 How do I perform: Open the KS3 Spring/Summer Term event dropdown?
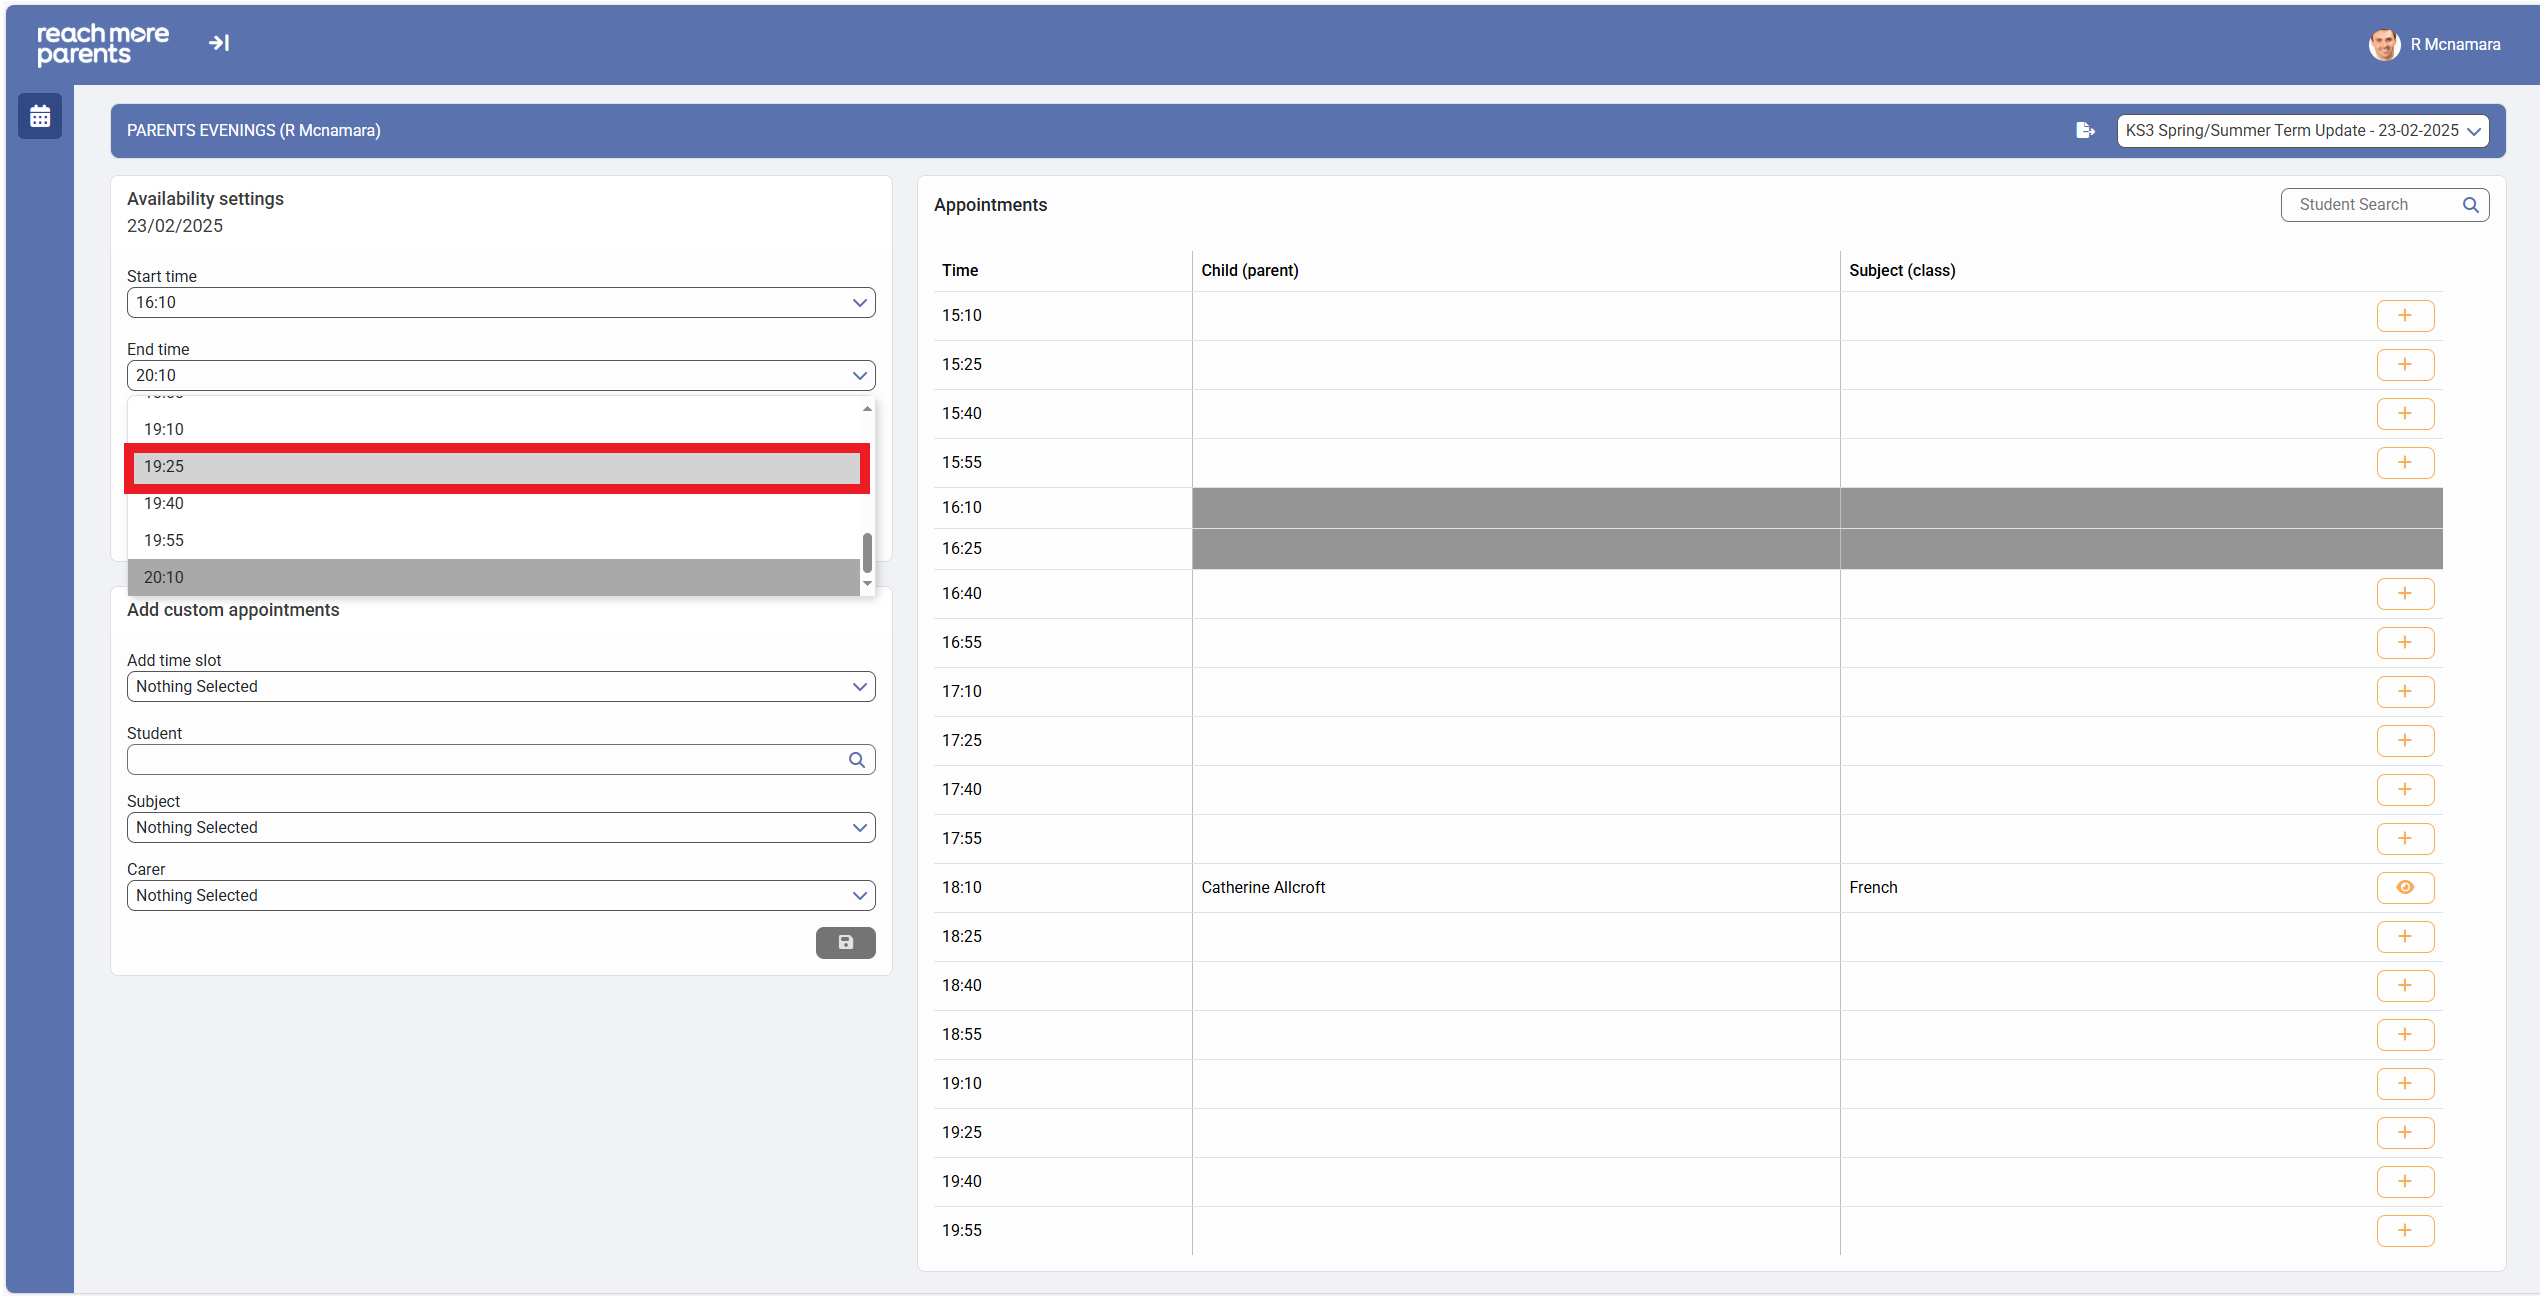(x=2302, y=131)
